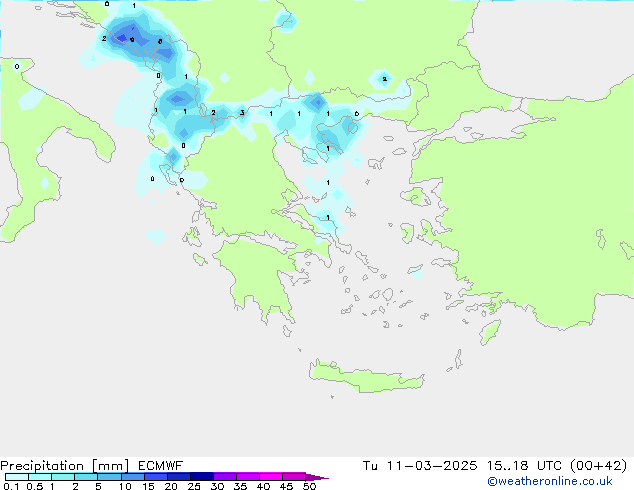
Task: Click the legend label '0.1'
Action: 11,486
